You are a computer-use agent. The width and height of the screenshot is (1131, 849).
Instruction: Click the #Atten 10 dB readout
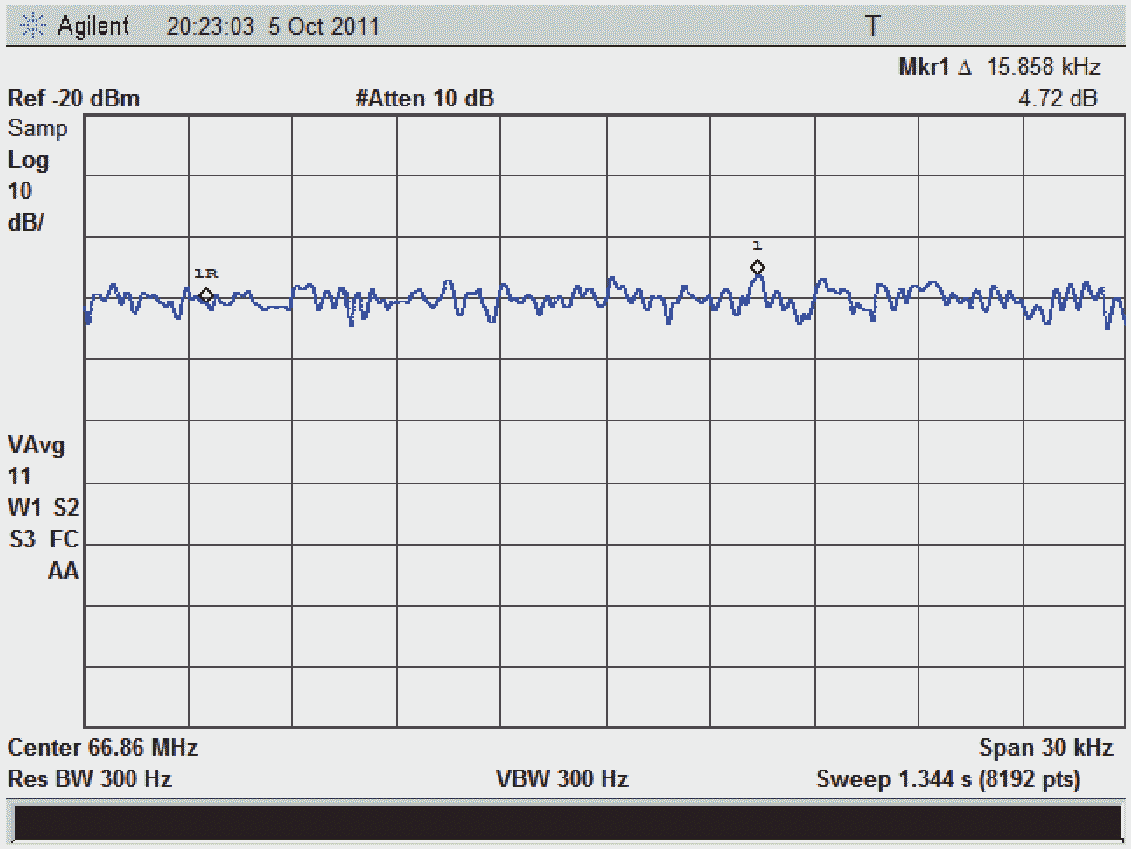point(425,98)
